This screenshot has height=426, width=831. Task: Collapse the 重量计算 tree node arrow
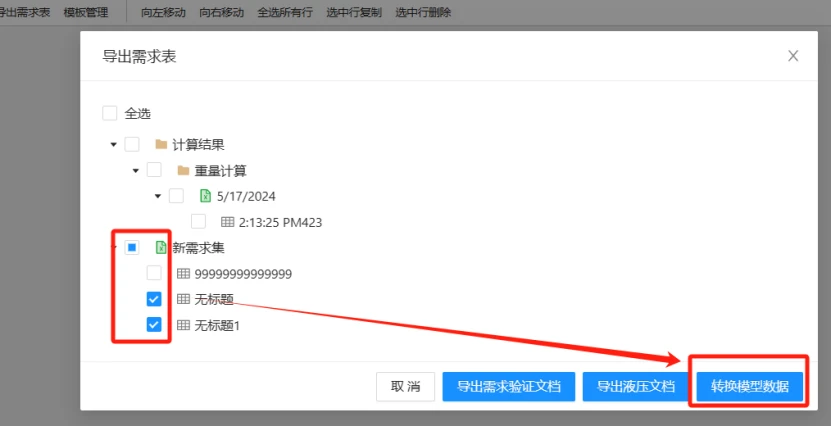tap(136, 171)
